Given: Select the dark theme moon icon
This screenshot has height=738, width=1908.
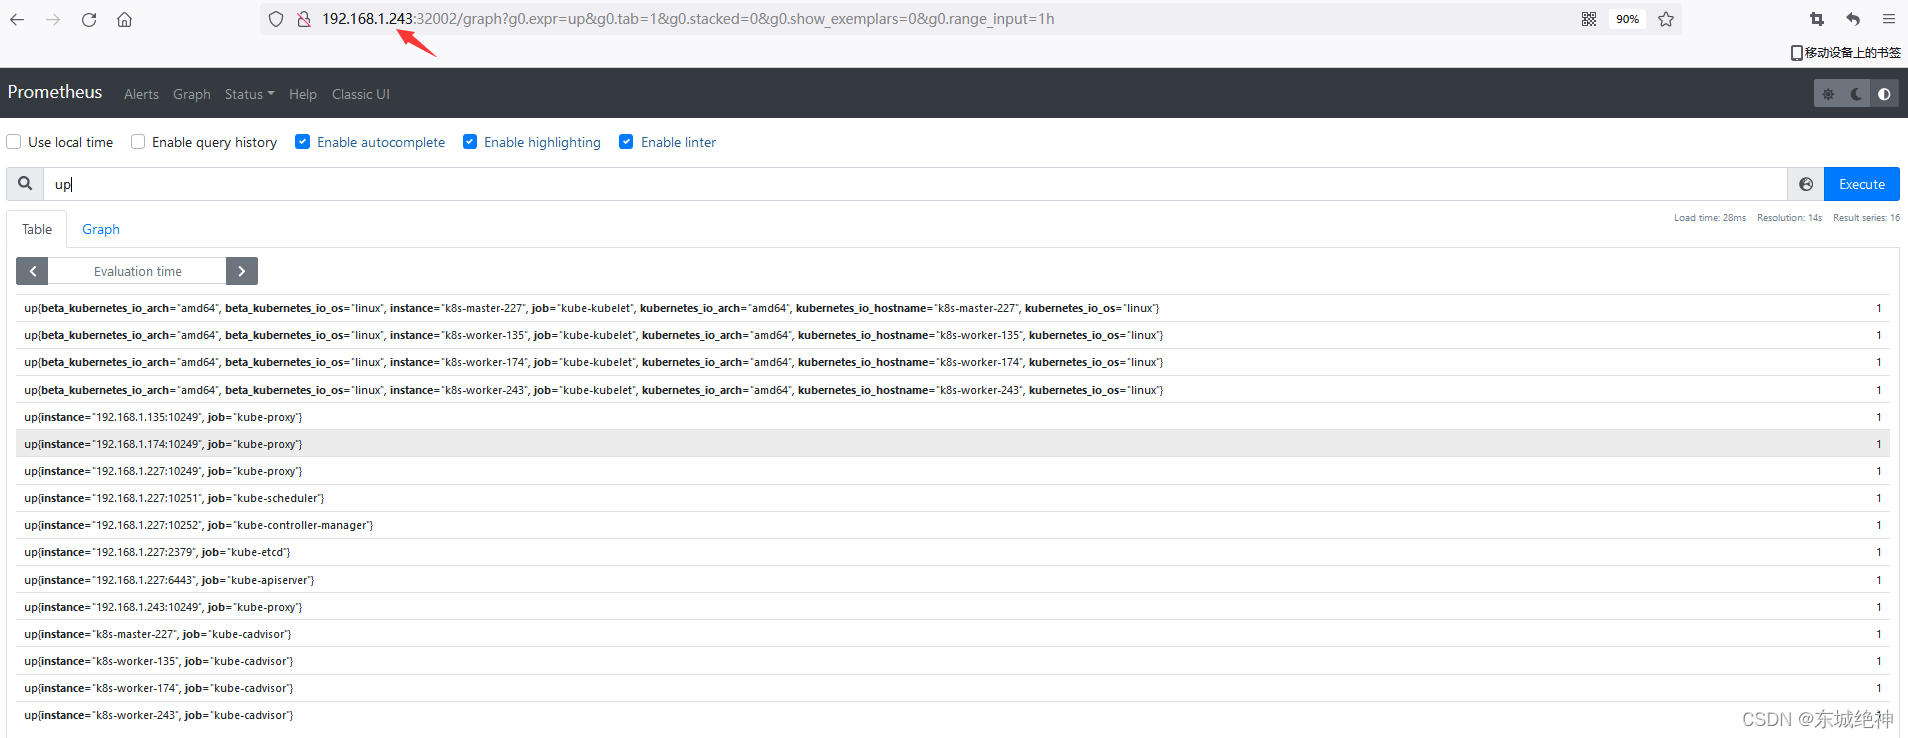Looking at the screenshot, I should pyautogui.click(x=1856, y=94).
